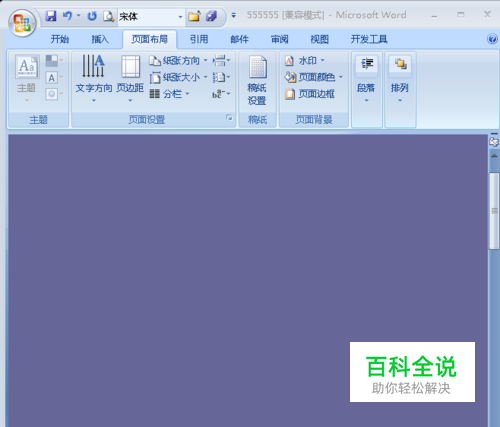Open the 页边距 margins tool
Screen dimensions: 500x427
130,78
